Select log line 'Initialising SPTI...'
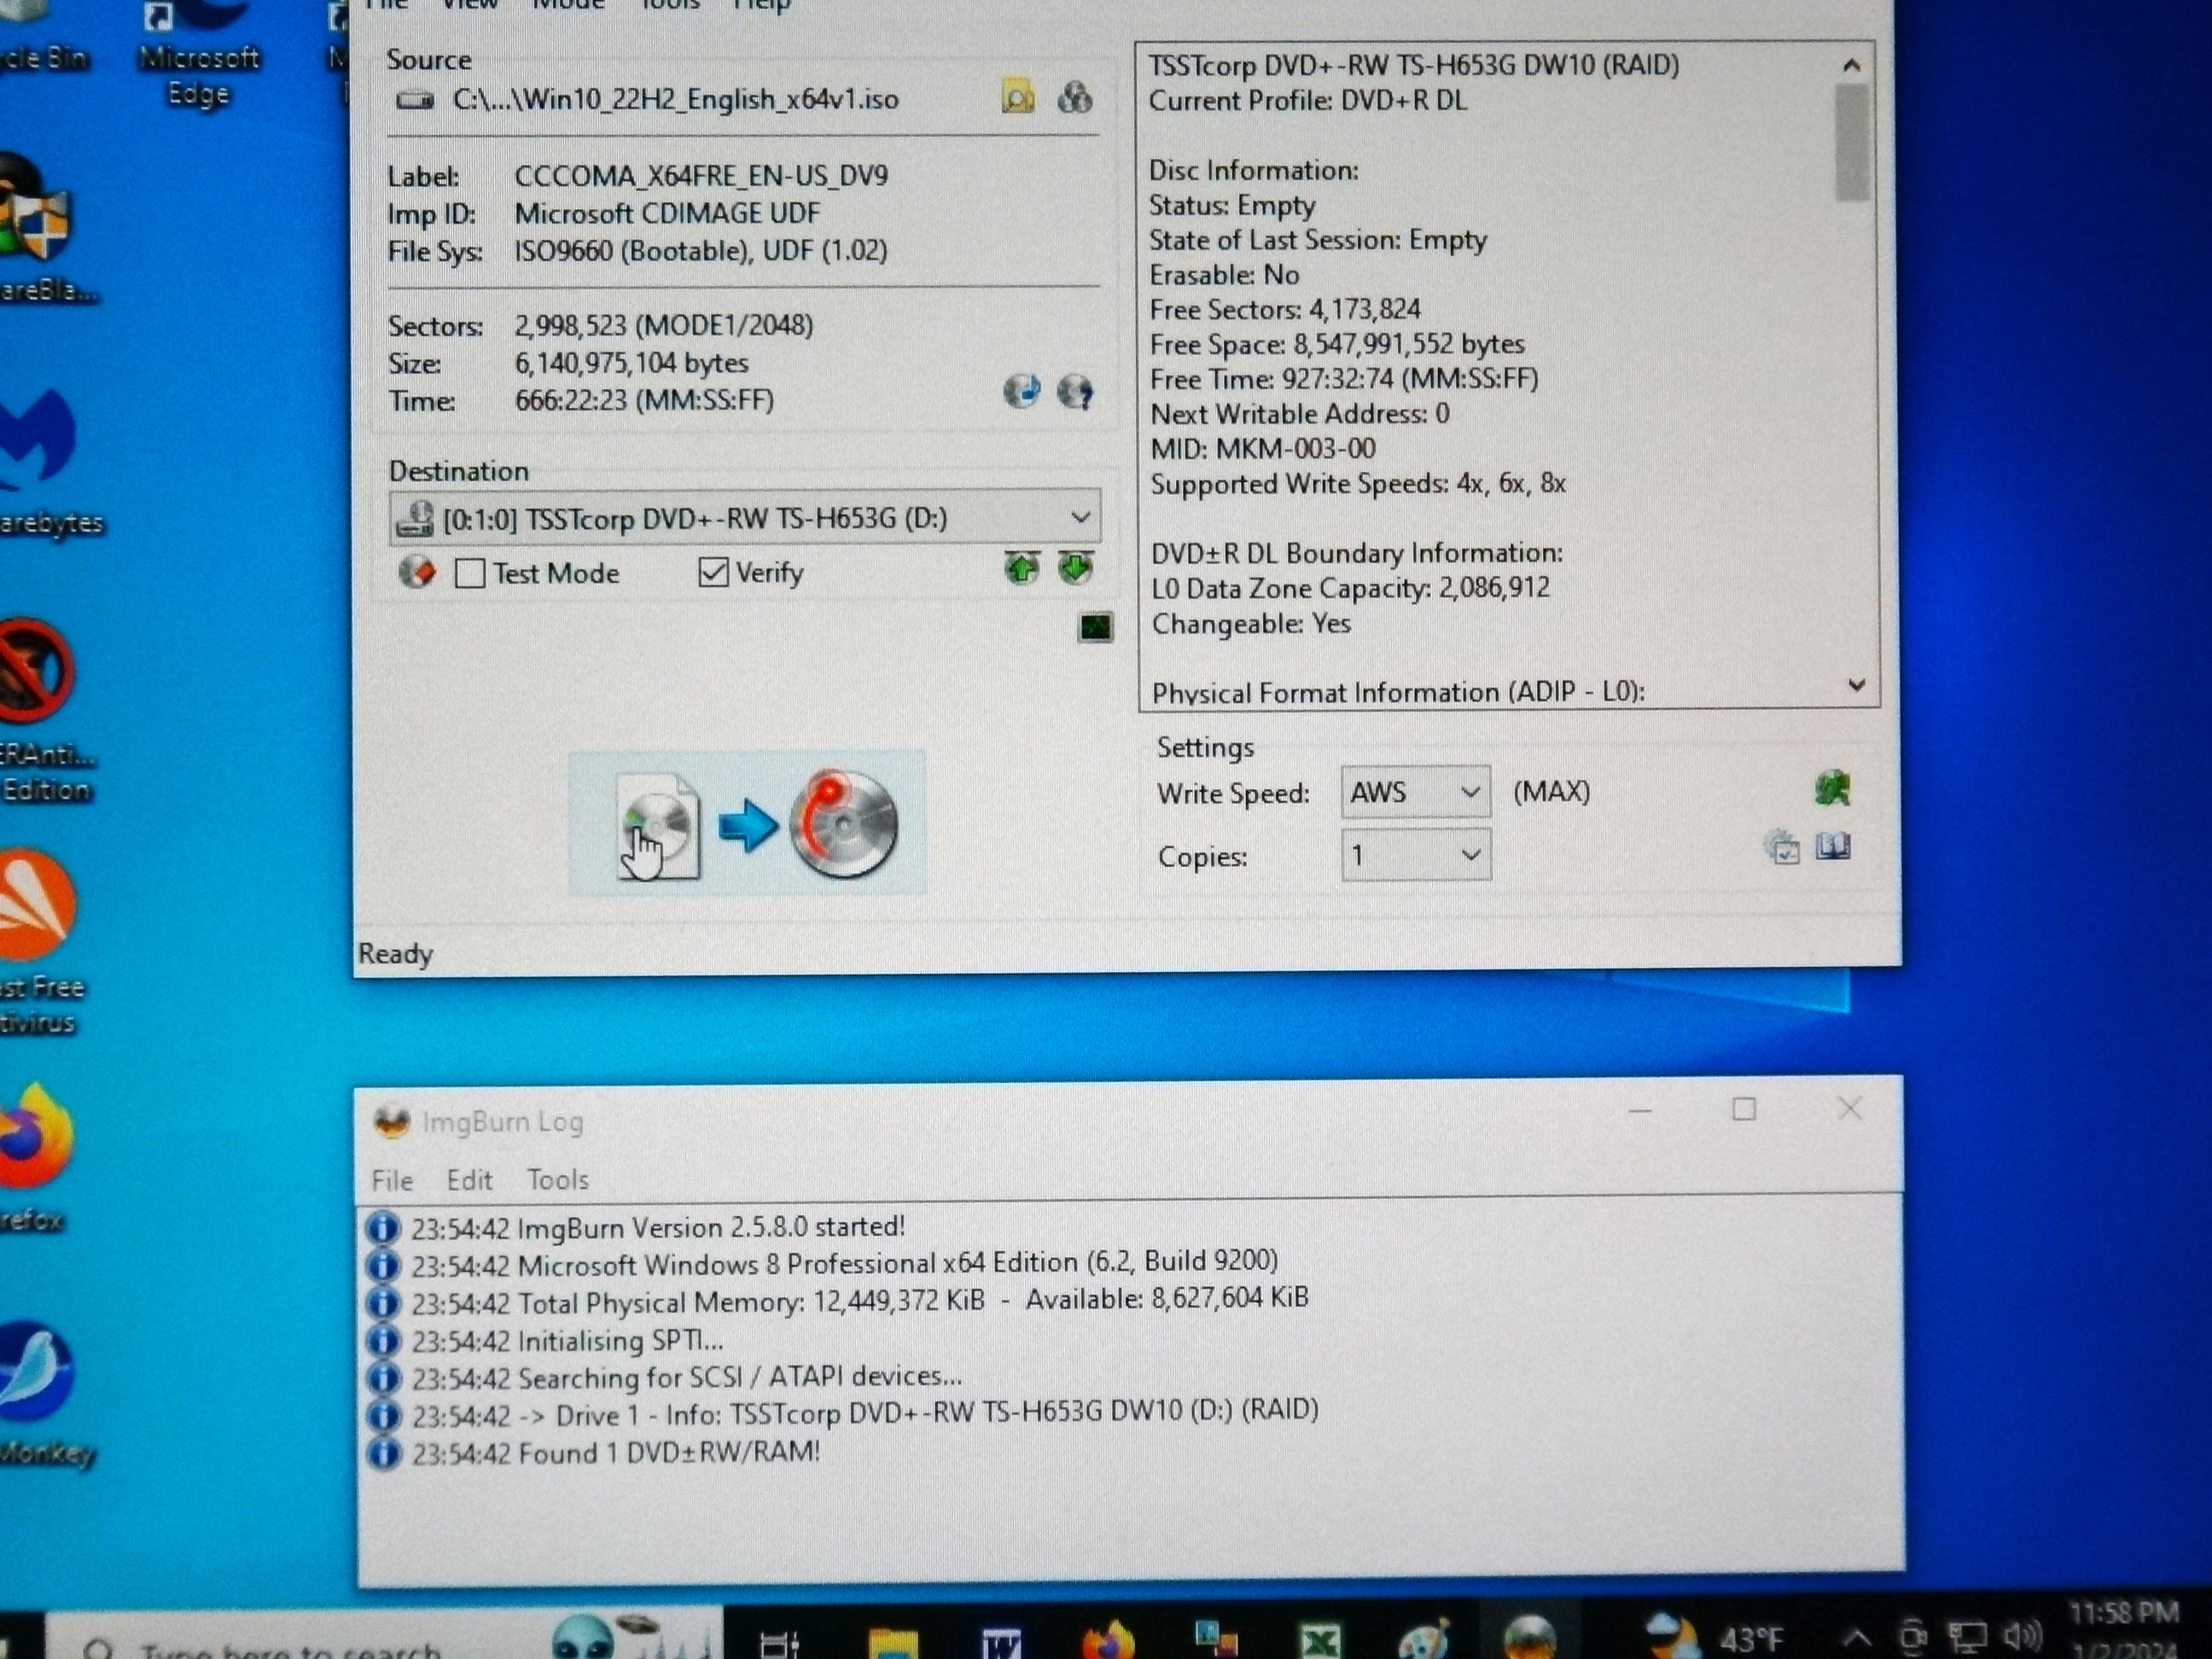This screenshot has width=2212, height=1659. point(567,1340)
